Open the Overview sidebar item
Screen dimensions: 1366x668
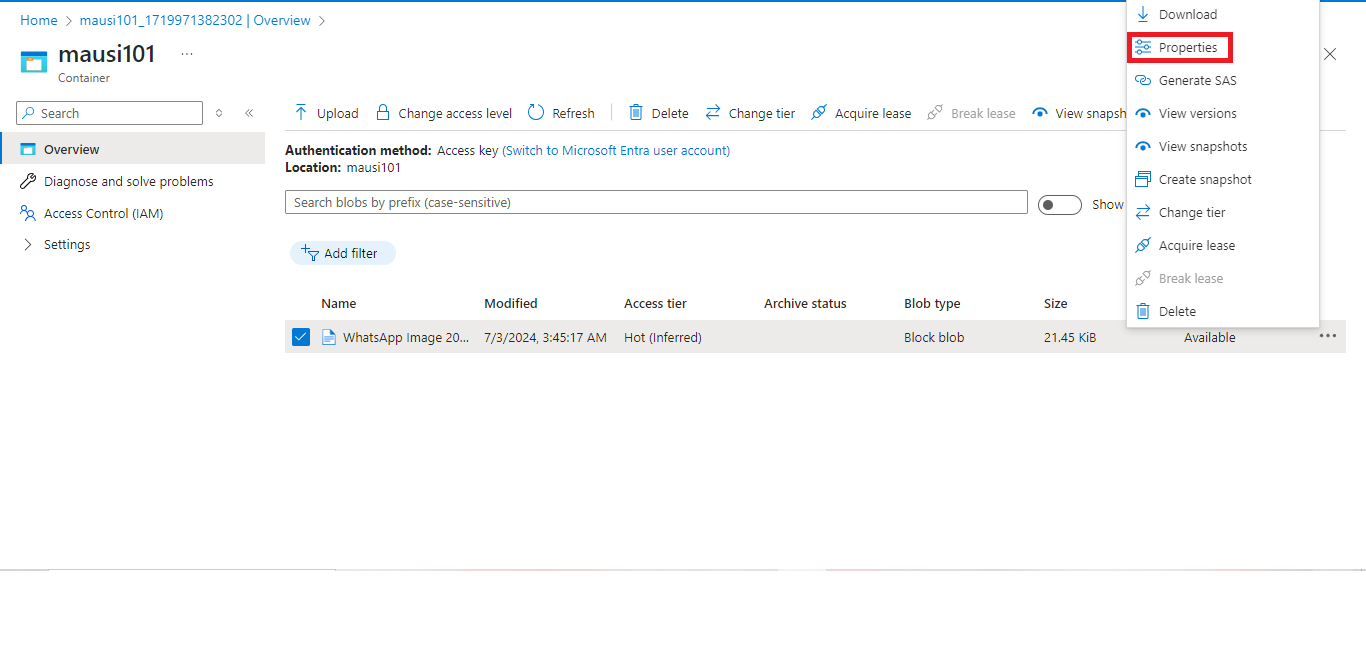click(133, 149)
